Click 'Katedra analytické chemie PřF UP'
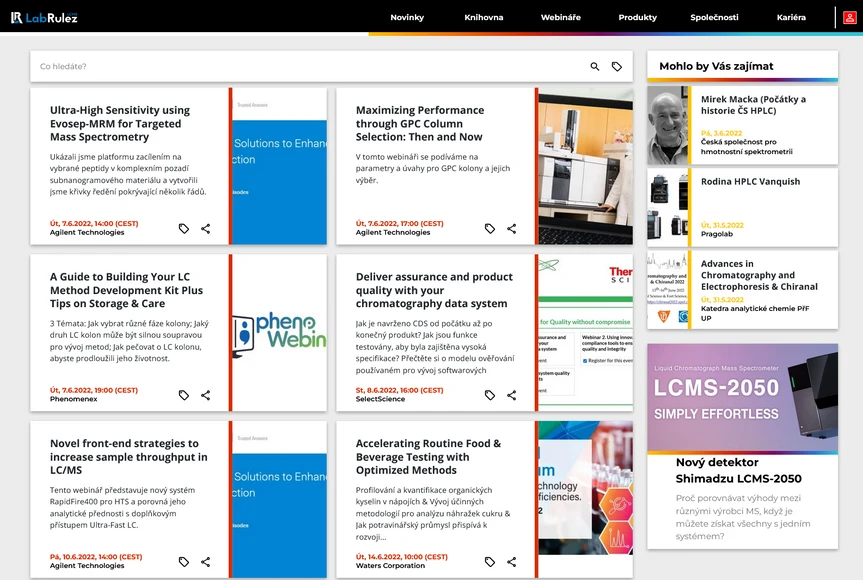The image size is (863, 580). [755, 313]
